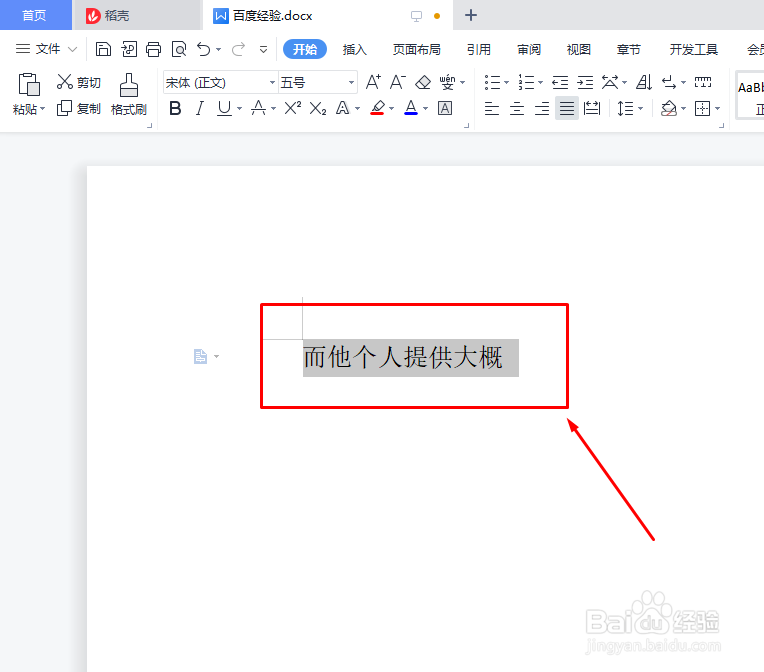Click the new tab plus button
This screenshot has height=672, width=764.
coord(471,16)
